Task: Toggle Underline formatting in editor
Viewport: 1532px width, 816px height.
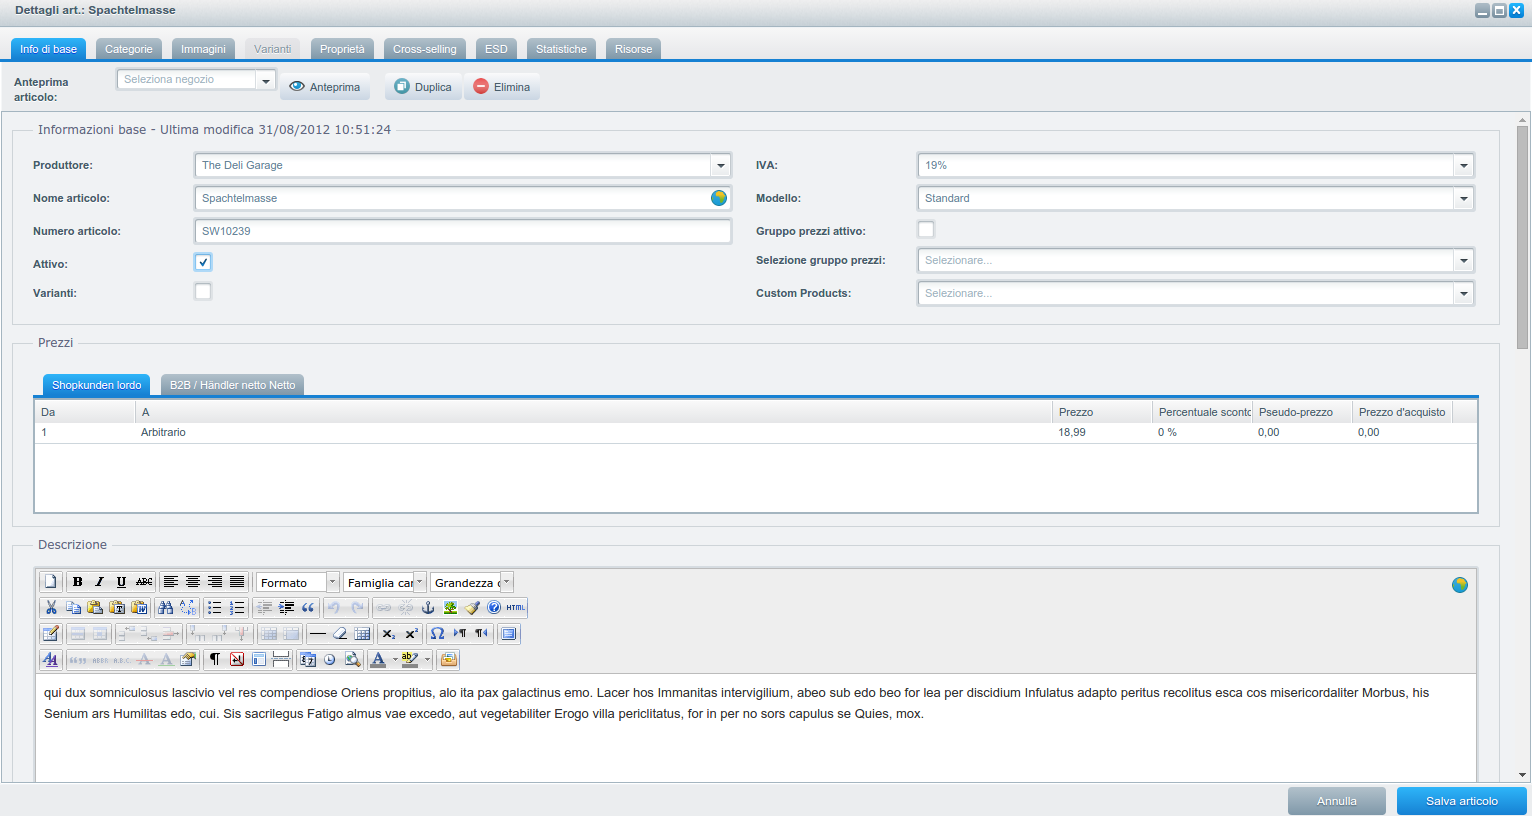Action: pyautogui.click(x=121, y=582)
